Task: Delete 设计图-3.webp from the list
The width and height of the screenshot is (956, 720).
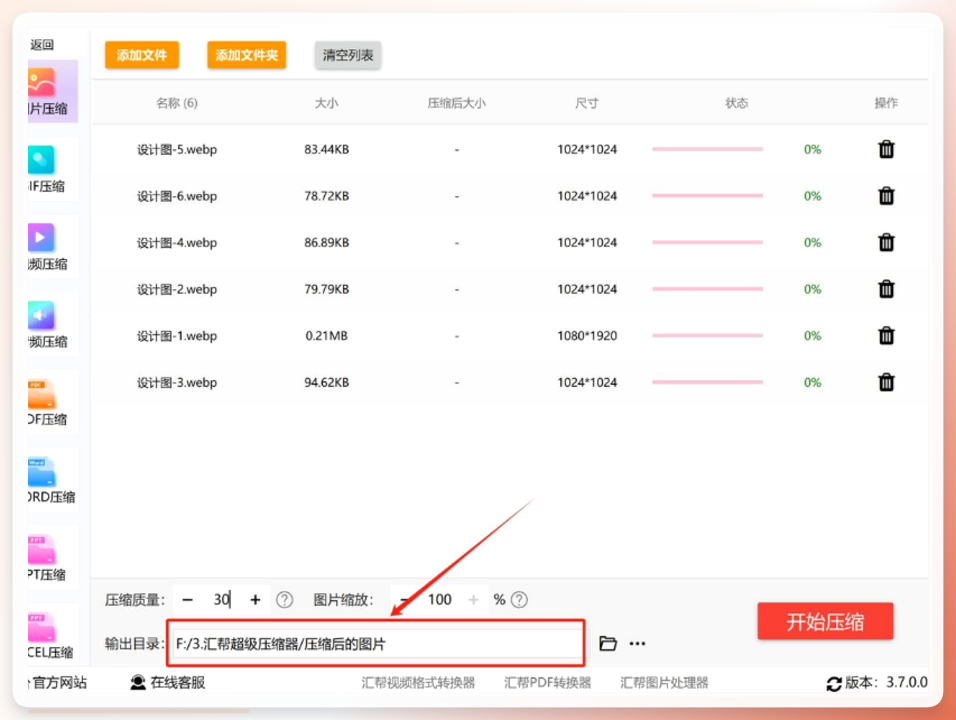Action: (886, 382)
